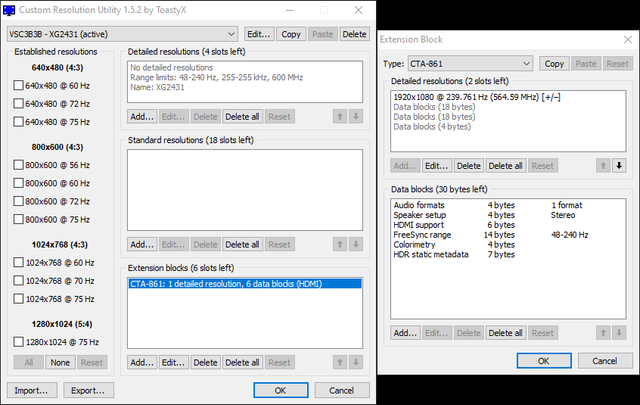Viewport: 640px width, 405px height.
Task: Select Audio formats data block
Action: (508, 205)
